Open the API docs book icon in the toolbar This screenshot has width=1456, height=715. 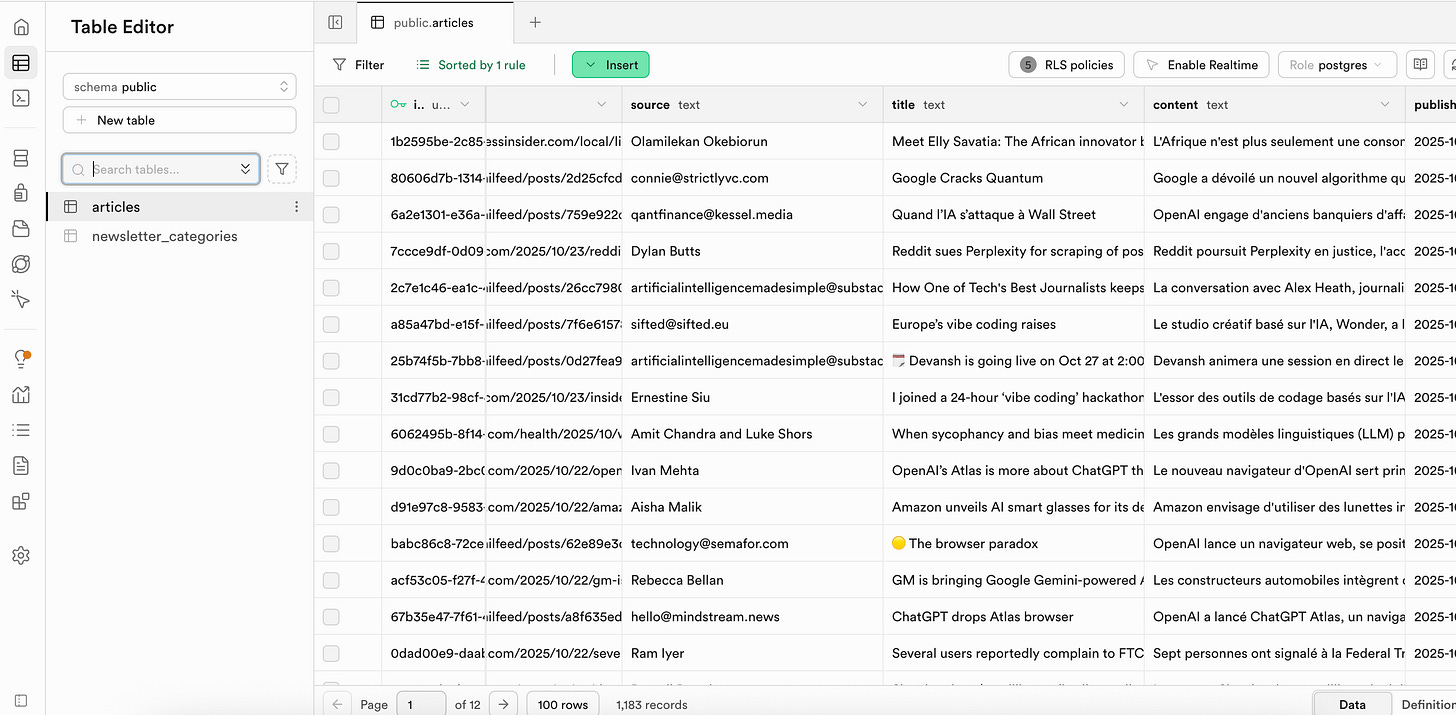[x=1419, y=65]
